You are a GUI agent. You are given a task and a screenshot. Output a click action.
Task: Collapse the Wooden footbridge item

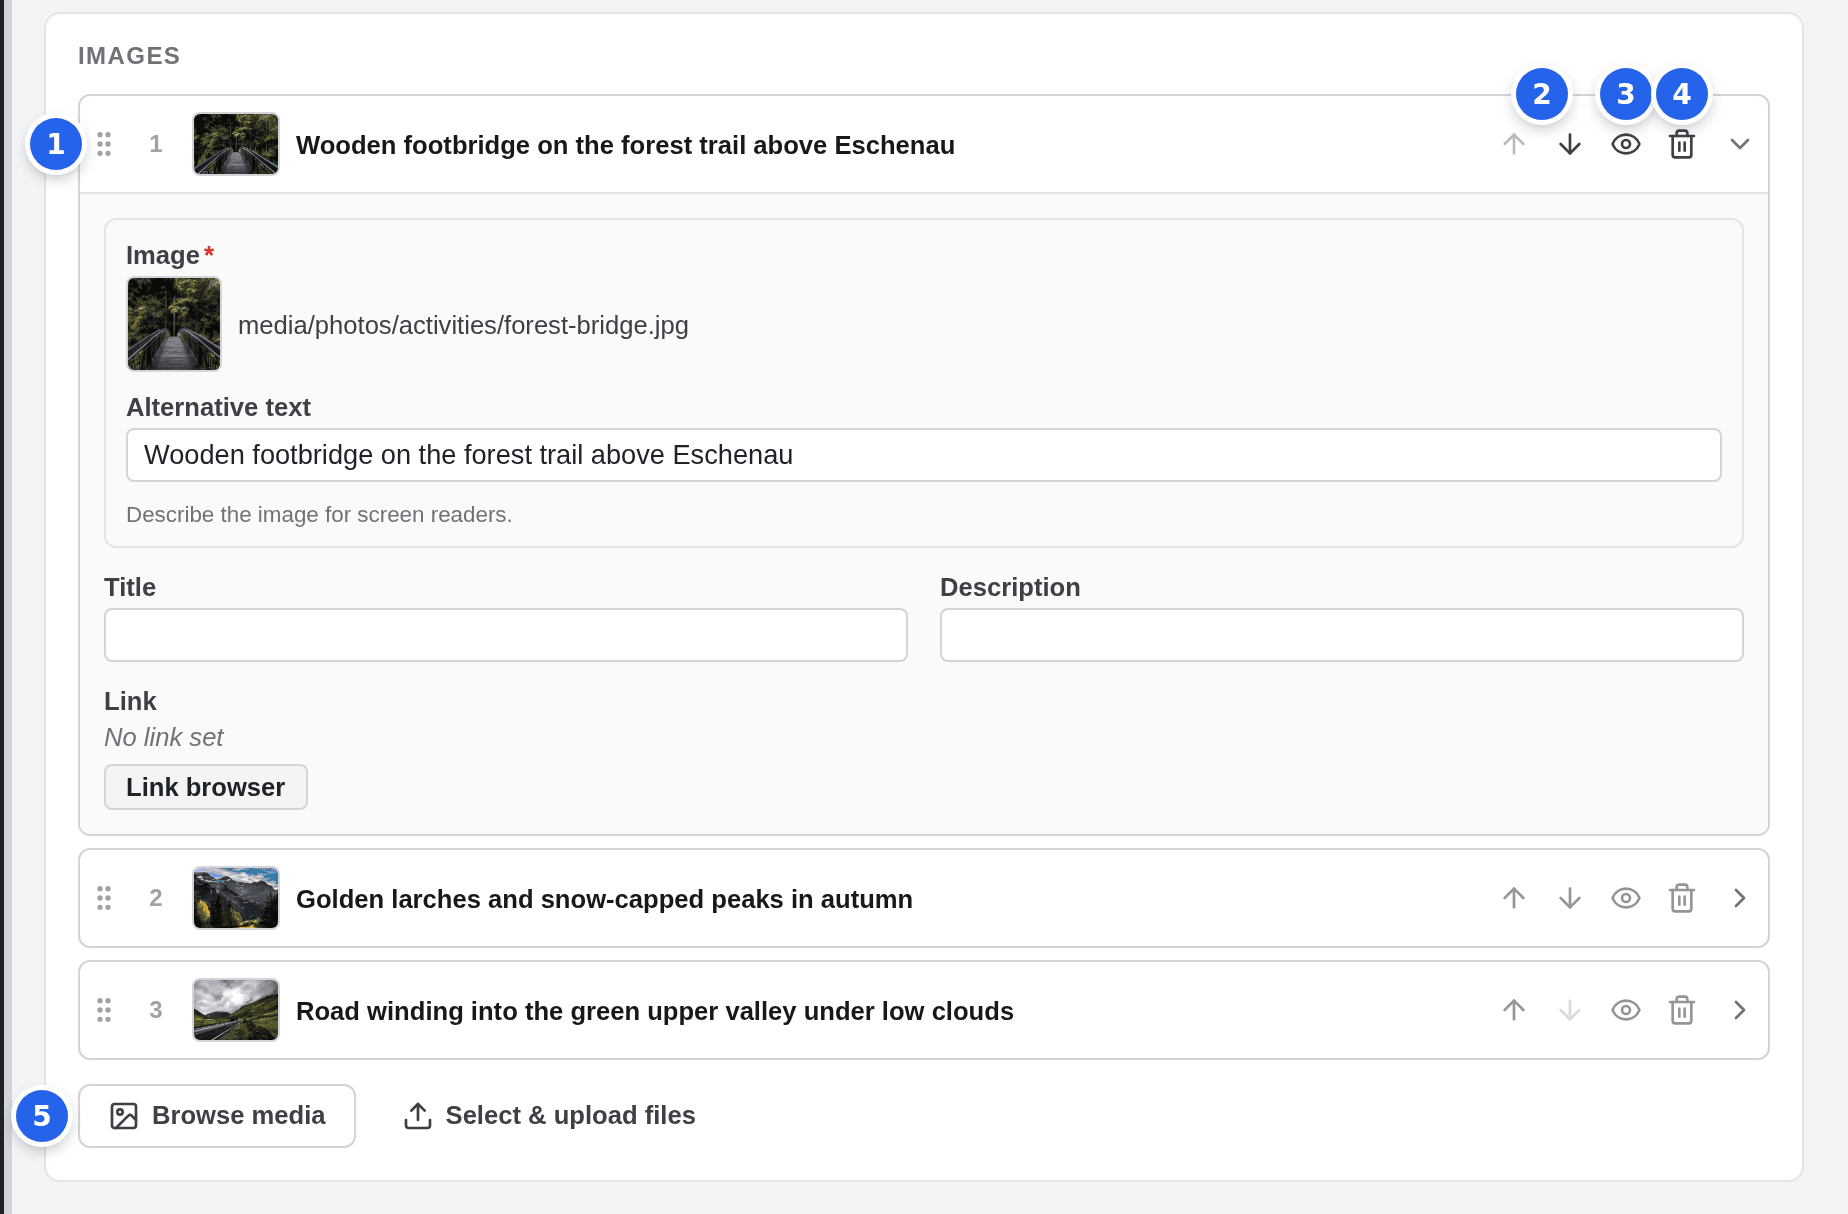click(1740, 145)
